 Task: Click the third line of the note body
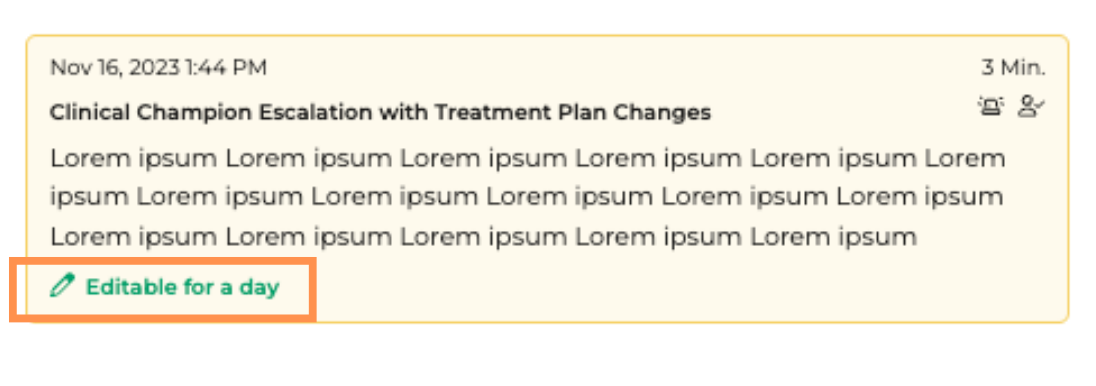pyautogui.click(x=483, y=237)
